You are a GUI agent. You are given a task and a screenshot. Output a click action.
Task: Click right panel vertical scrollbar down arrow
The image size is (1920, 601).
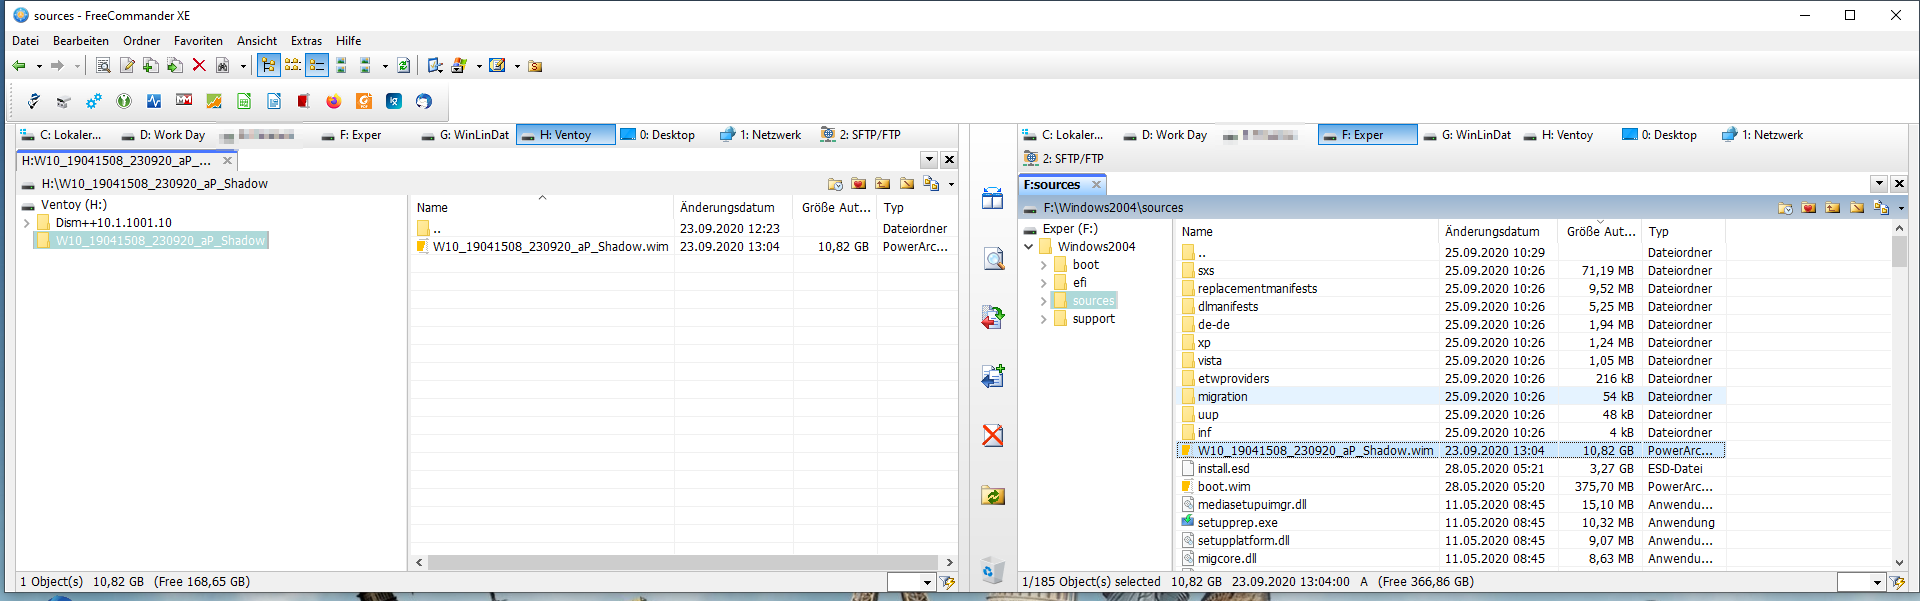[x=1899, y=563]
